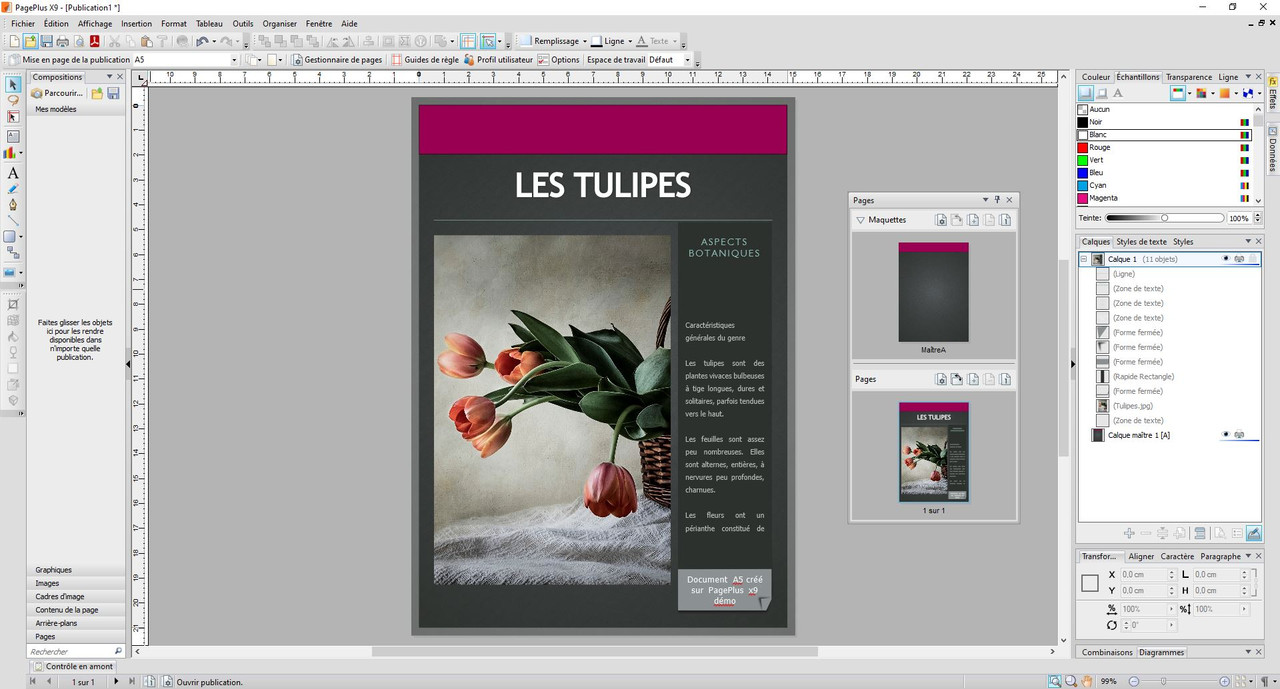The image size is (1280, 689).
Task: Open the Données side tab
Action: tap(1273, 148)
